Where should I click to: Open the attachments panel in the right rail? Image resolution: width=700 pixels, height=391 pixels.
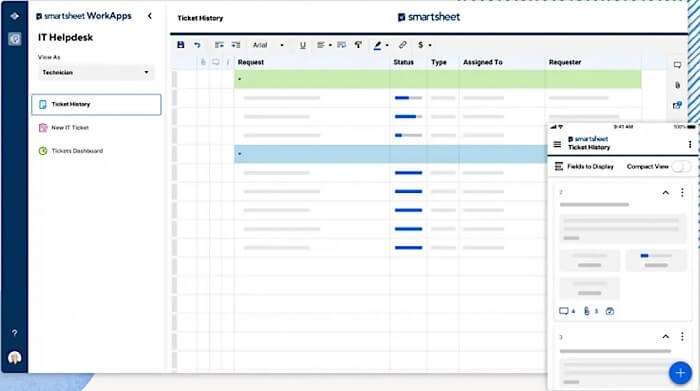[x=677, y=85]
